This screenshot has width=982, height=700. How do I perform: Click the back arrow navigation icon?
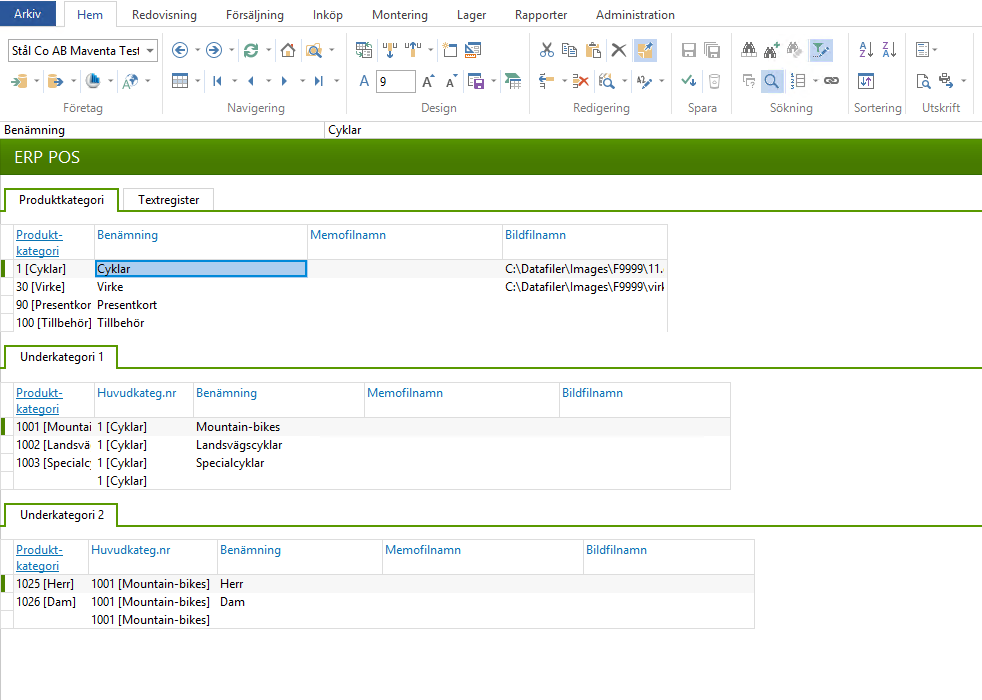[180, 50]
